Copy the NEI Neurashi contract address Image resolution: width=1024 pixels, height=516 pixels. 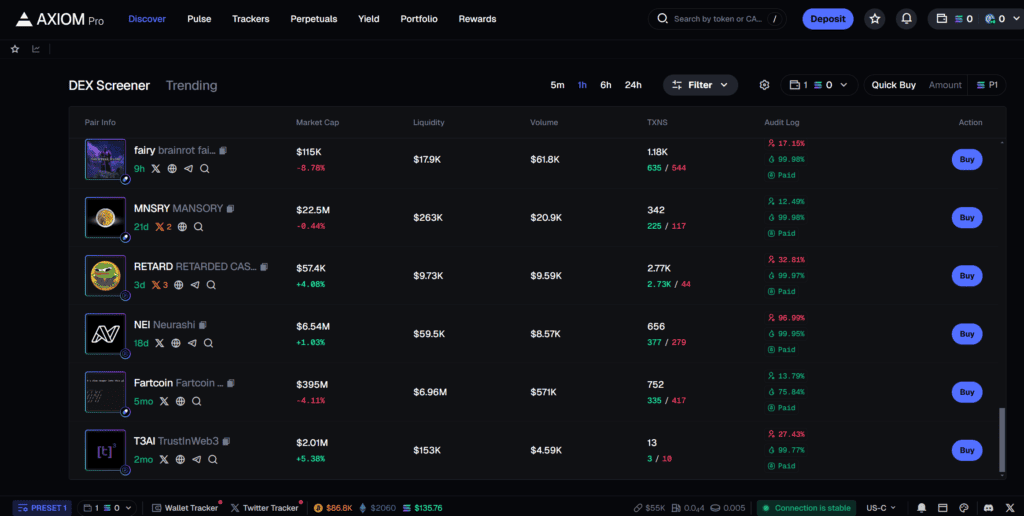pyautogui.click(x=202, y=325)
